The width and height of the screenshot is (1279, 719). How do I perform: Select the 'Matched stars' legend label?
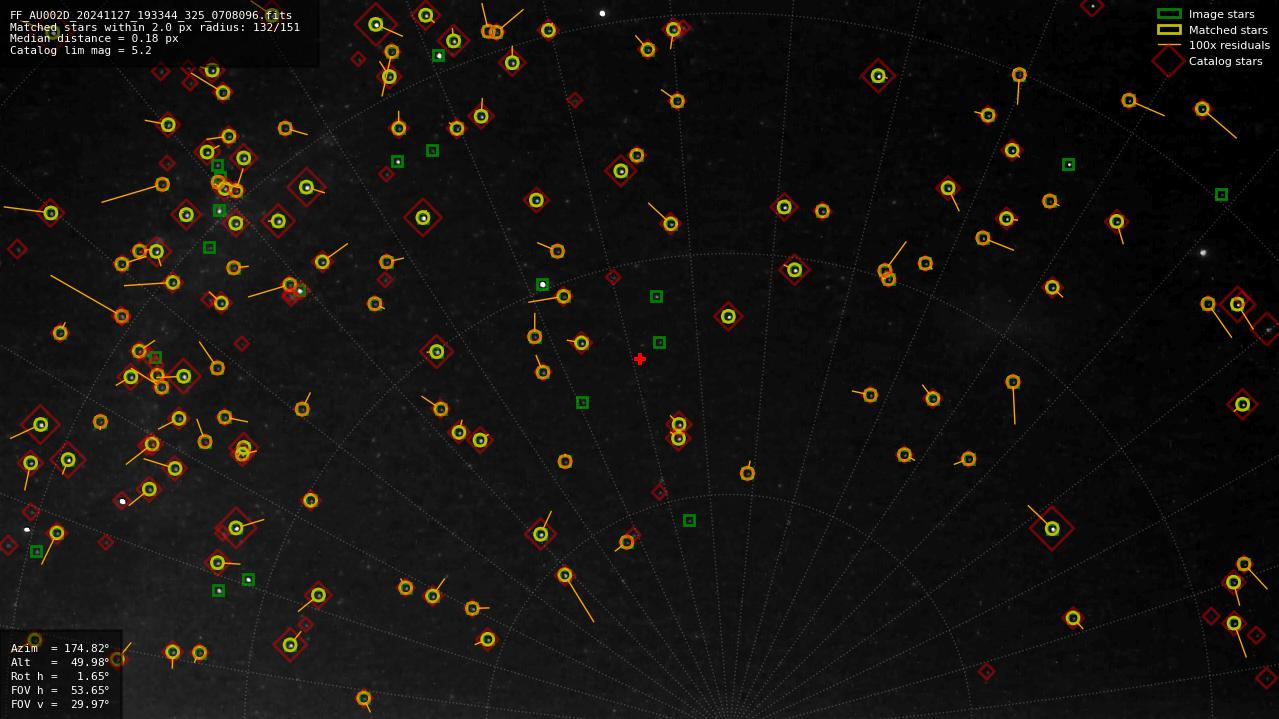coord(1228,30)
